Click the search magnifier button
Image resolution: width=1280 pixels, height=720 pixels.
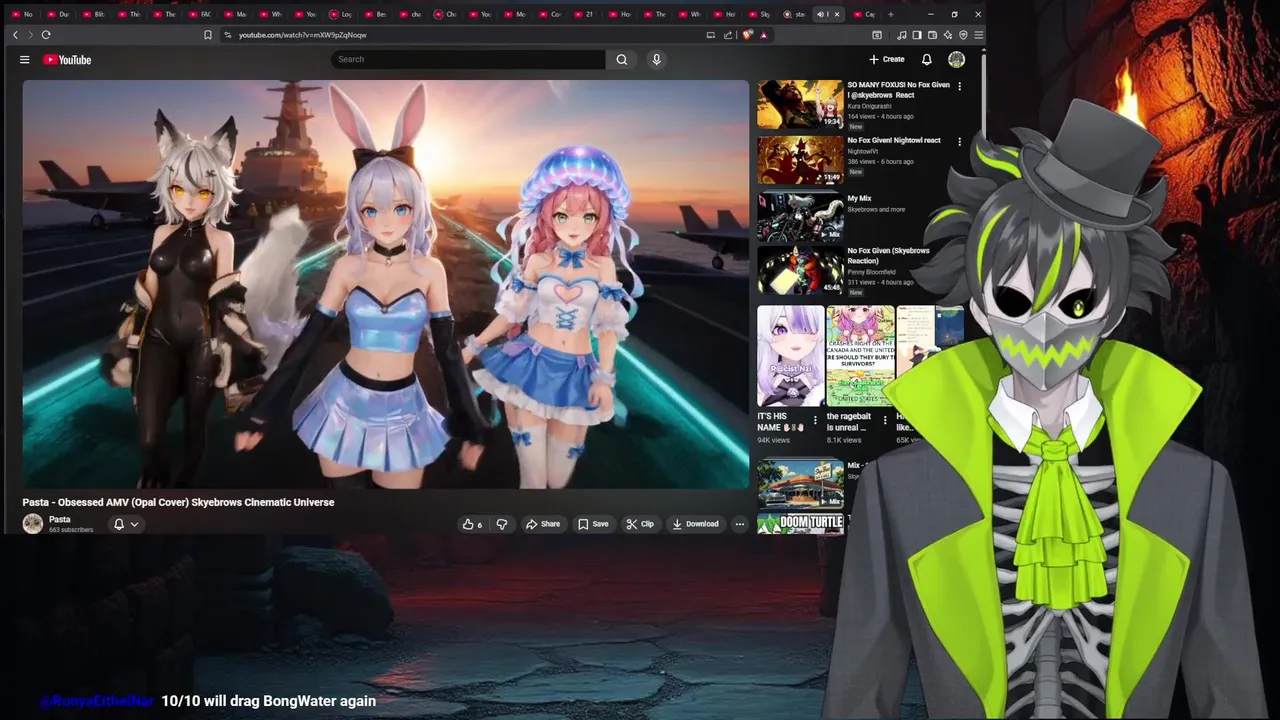pos(622,59)
